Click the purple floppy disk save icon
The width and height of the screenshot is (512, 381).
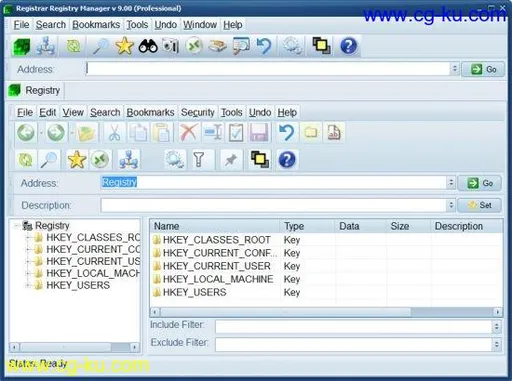click(x=259, y=133)
